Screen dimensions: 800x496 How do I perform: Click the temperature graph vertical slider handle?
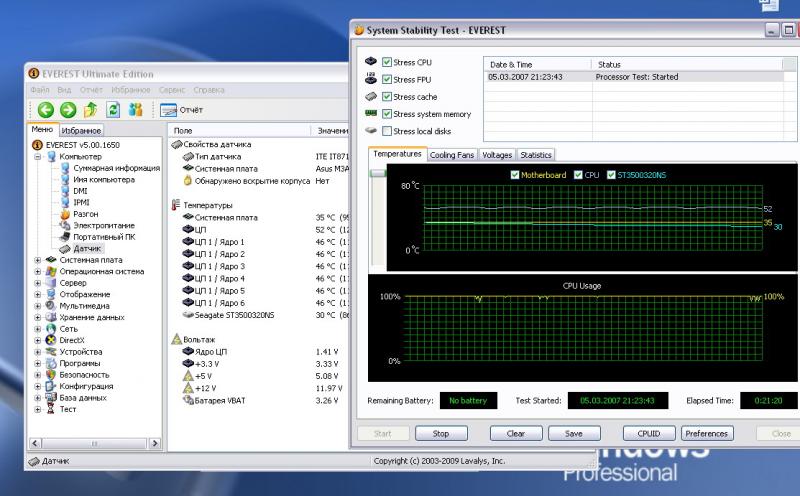pos(378,173)
